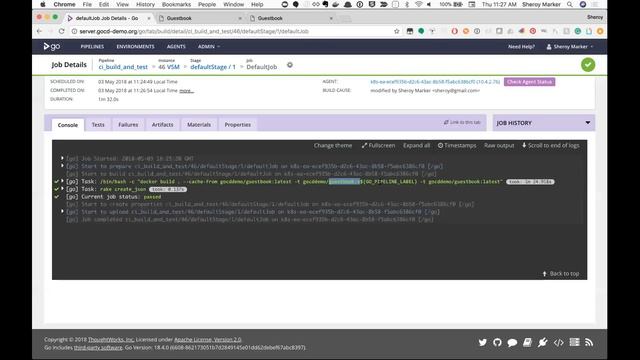640x360 pixels.
Task: Open the Chrome History menu
Action: pos(145,4)
